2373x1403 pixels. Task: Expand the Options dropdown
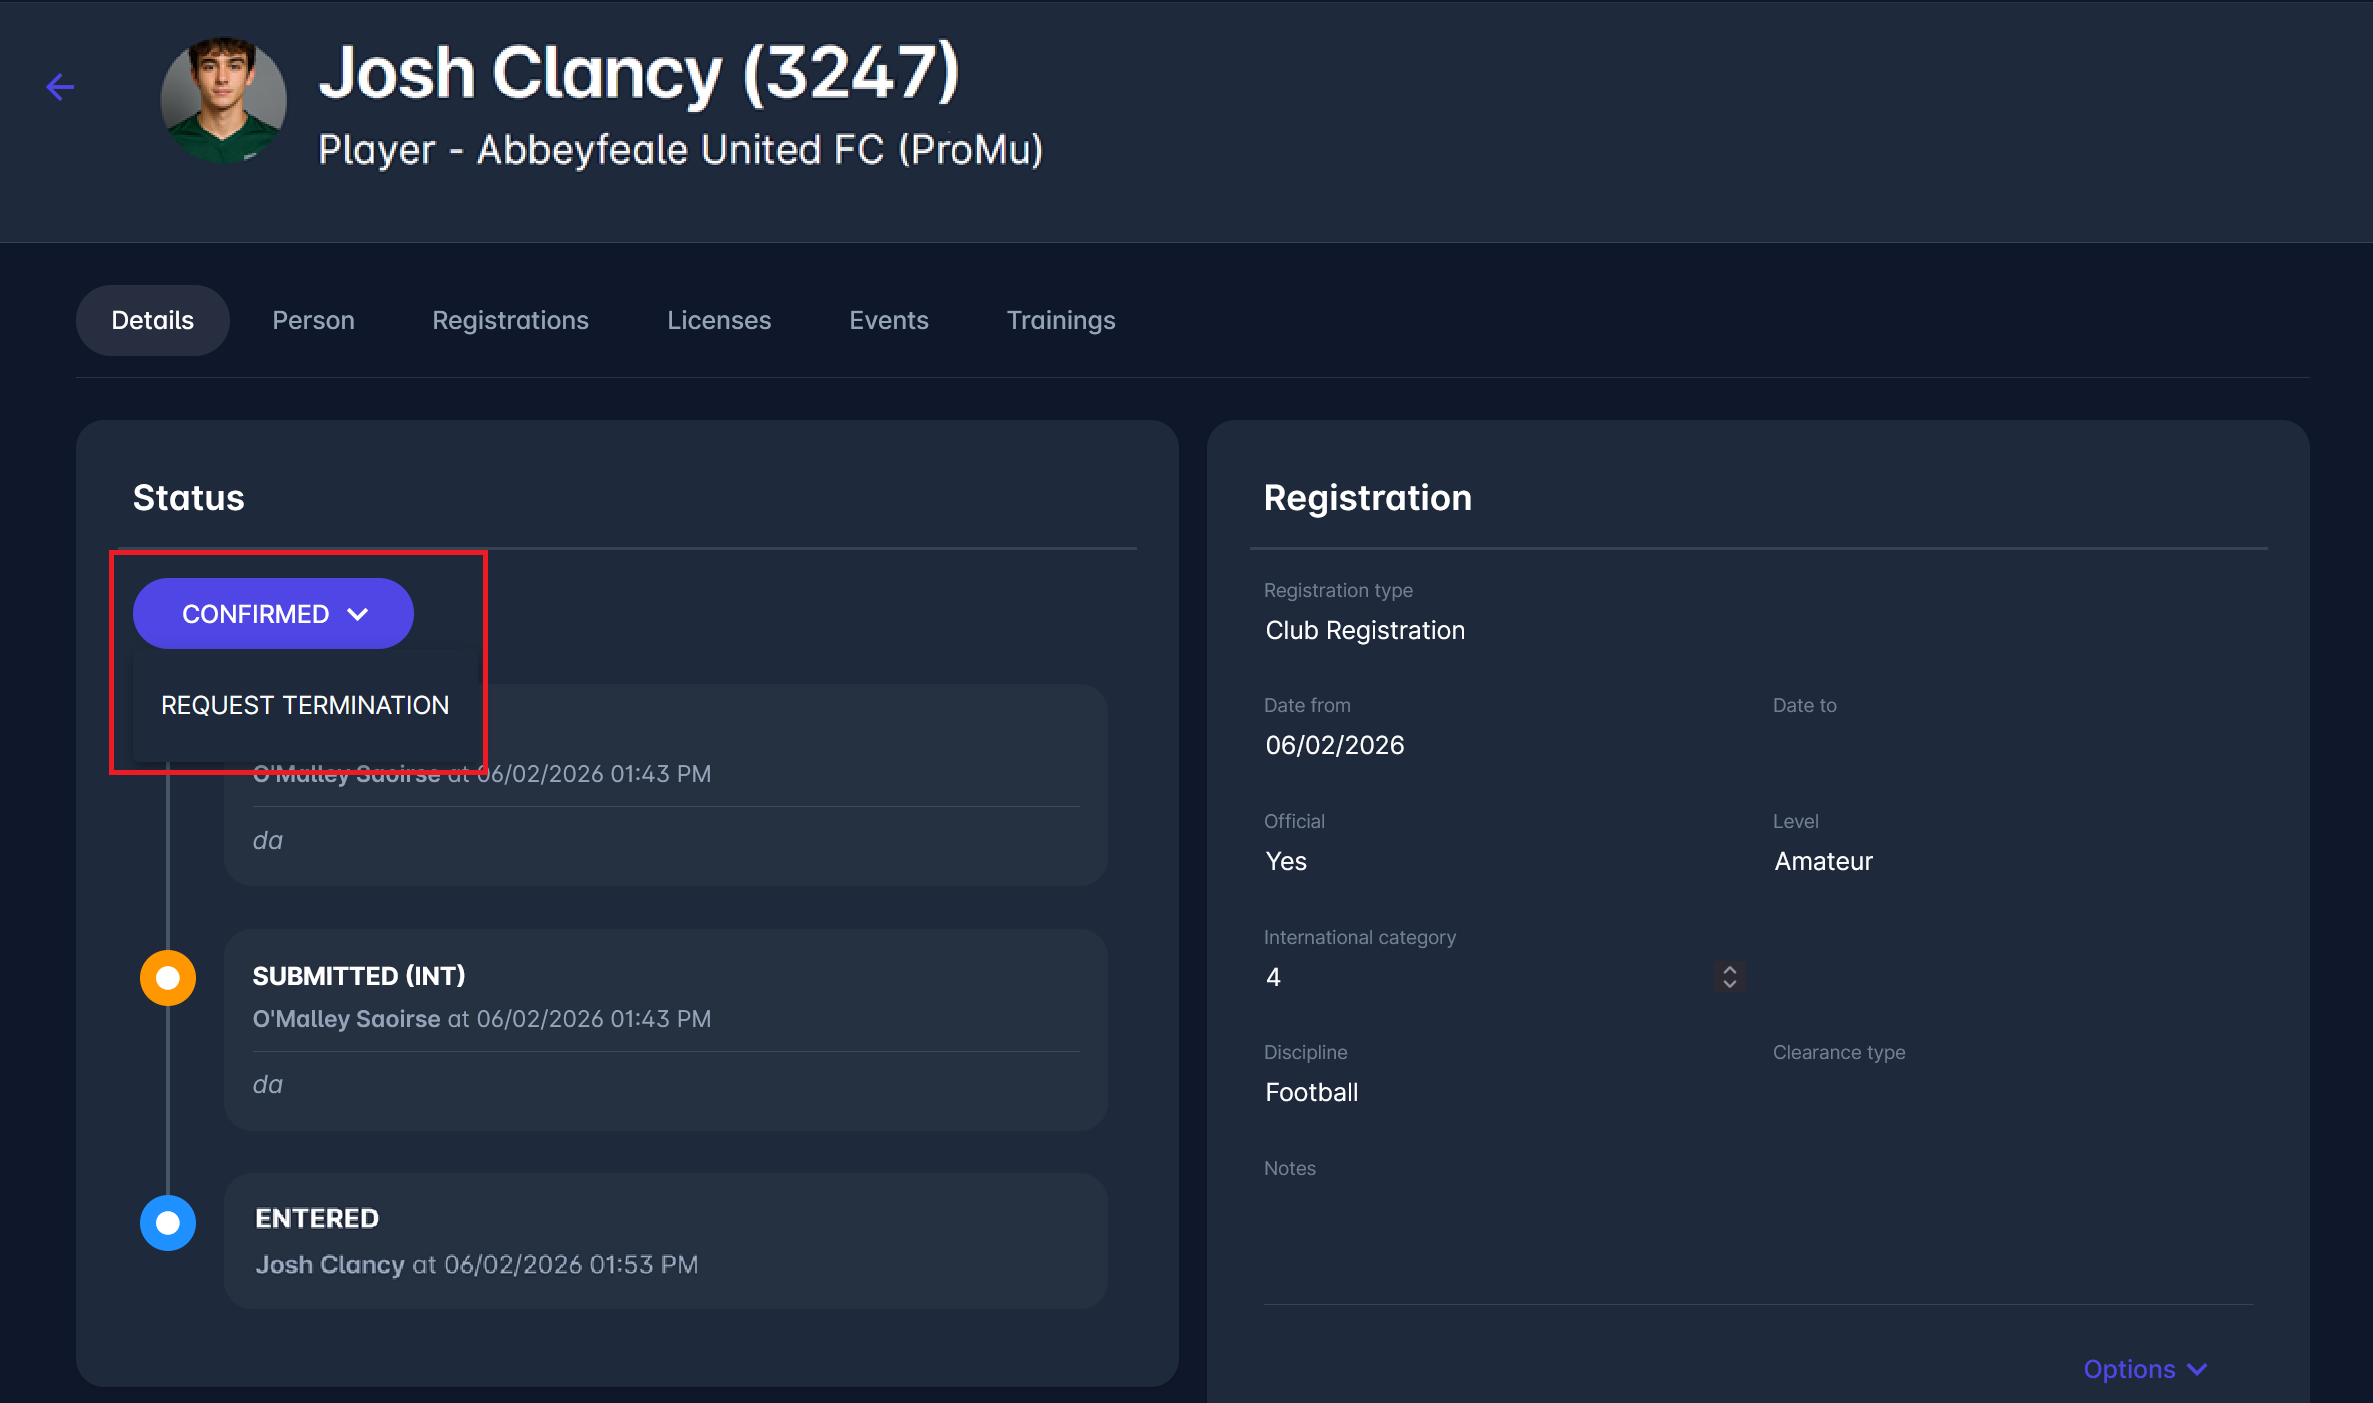pos(2144,1369)
